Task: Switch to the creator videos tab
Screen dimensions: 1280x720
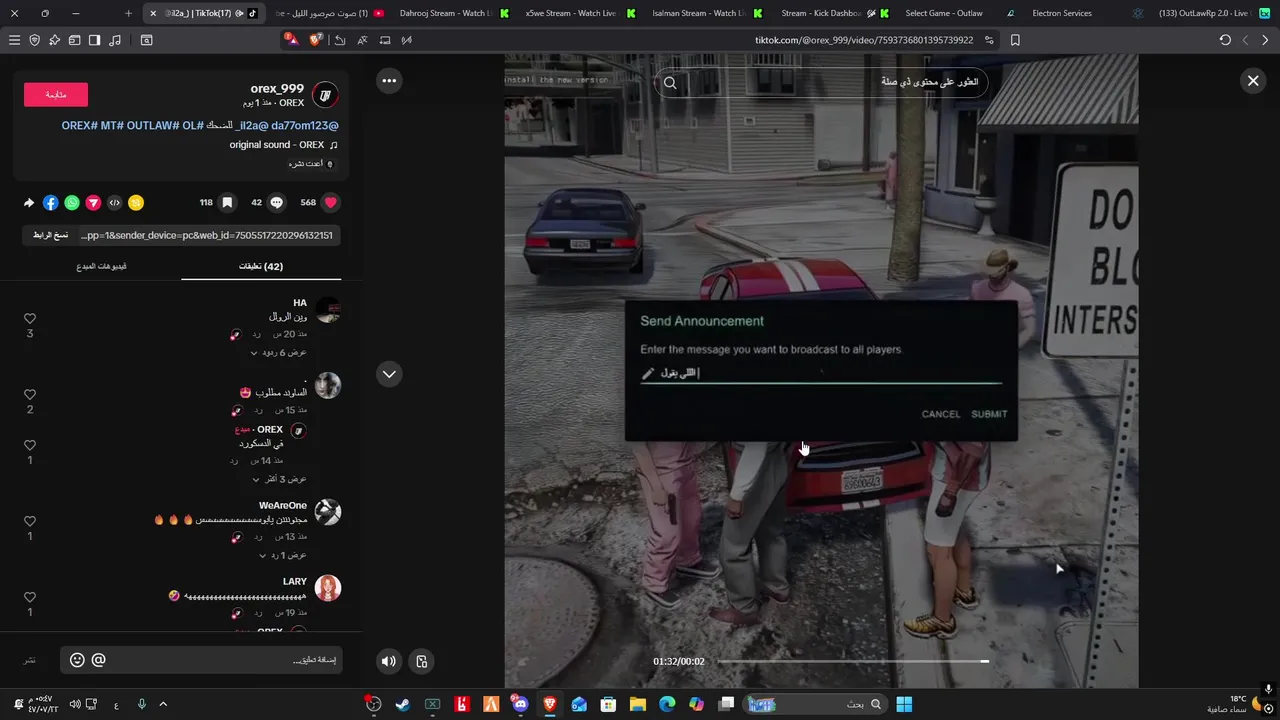Action: [x=102, y=267]
